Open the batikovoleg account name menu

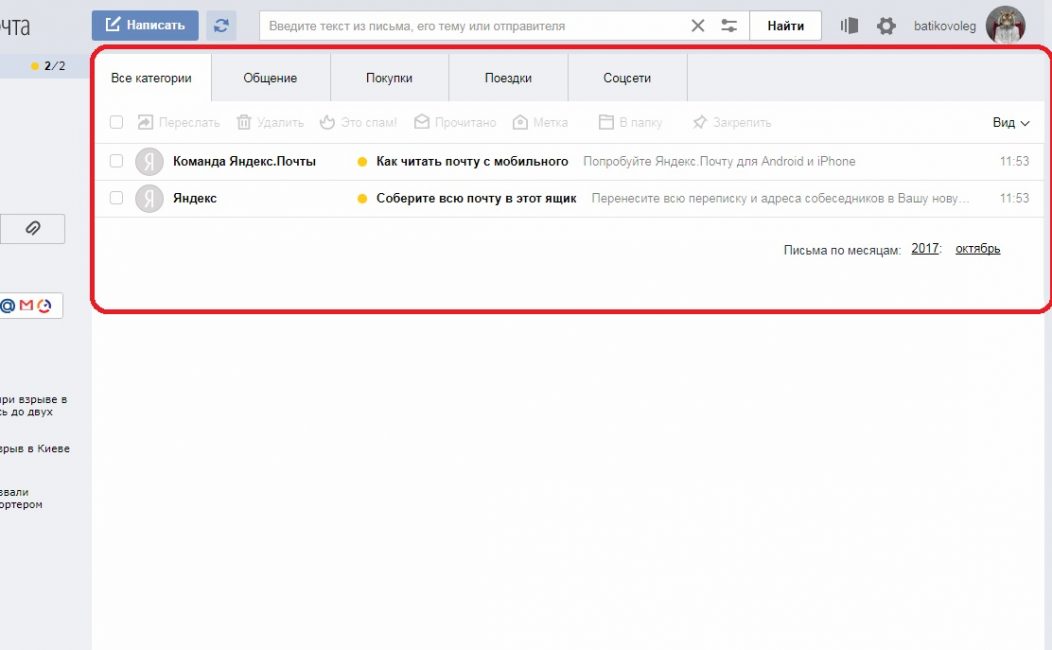point(945,26)
